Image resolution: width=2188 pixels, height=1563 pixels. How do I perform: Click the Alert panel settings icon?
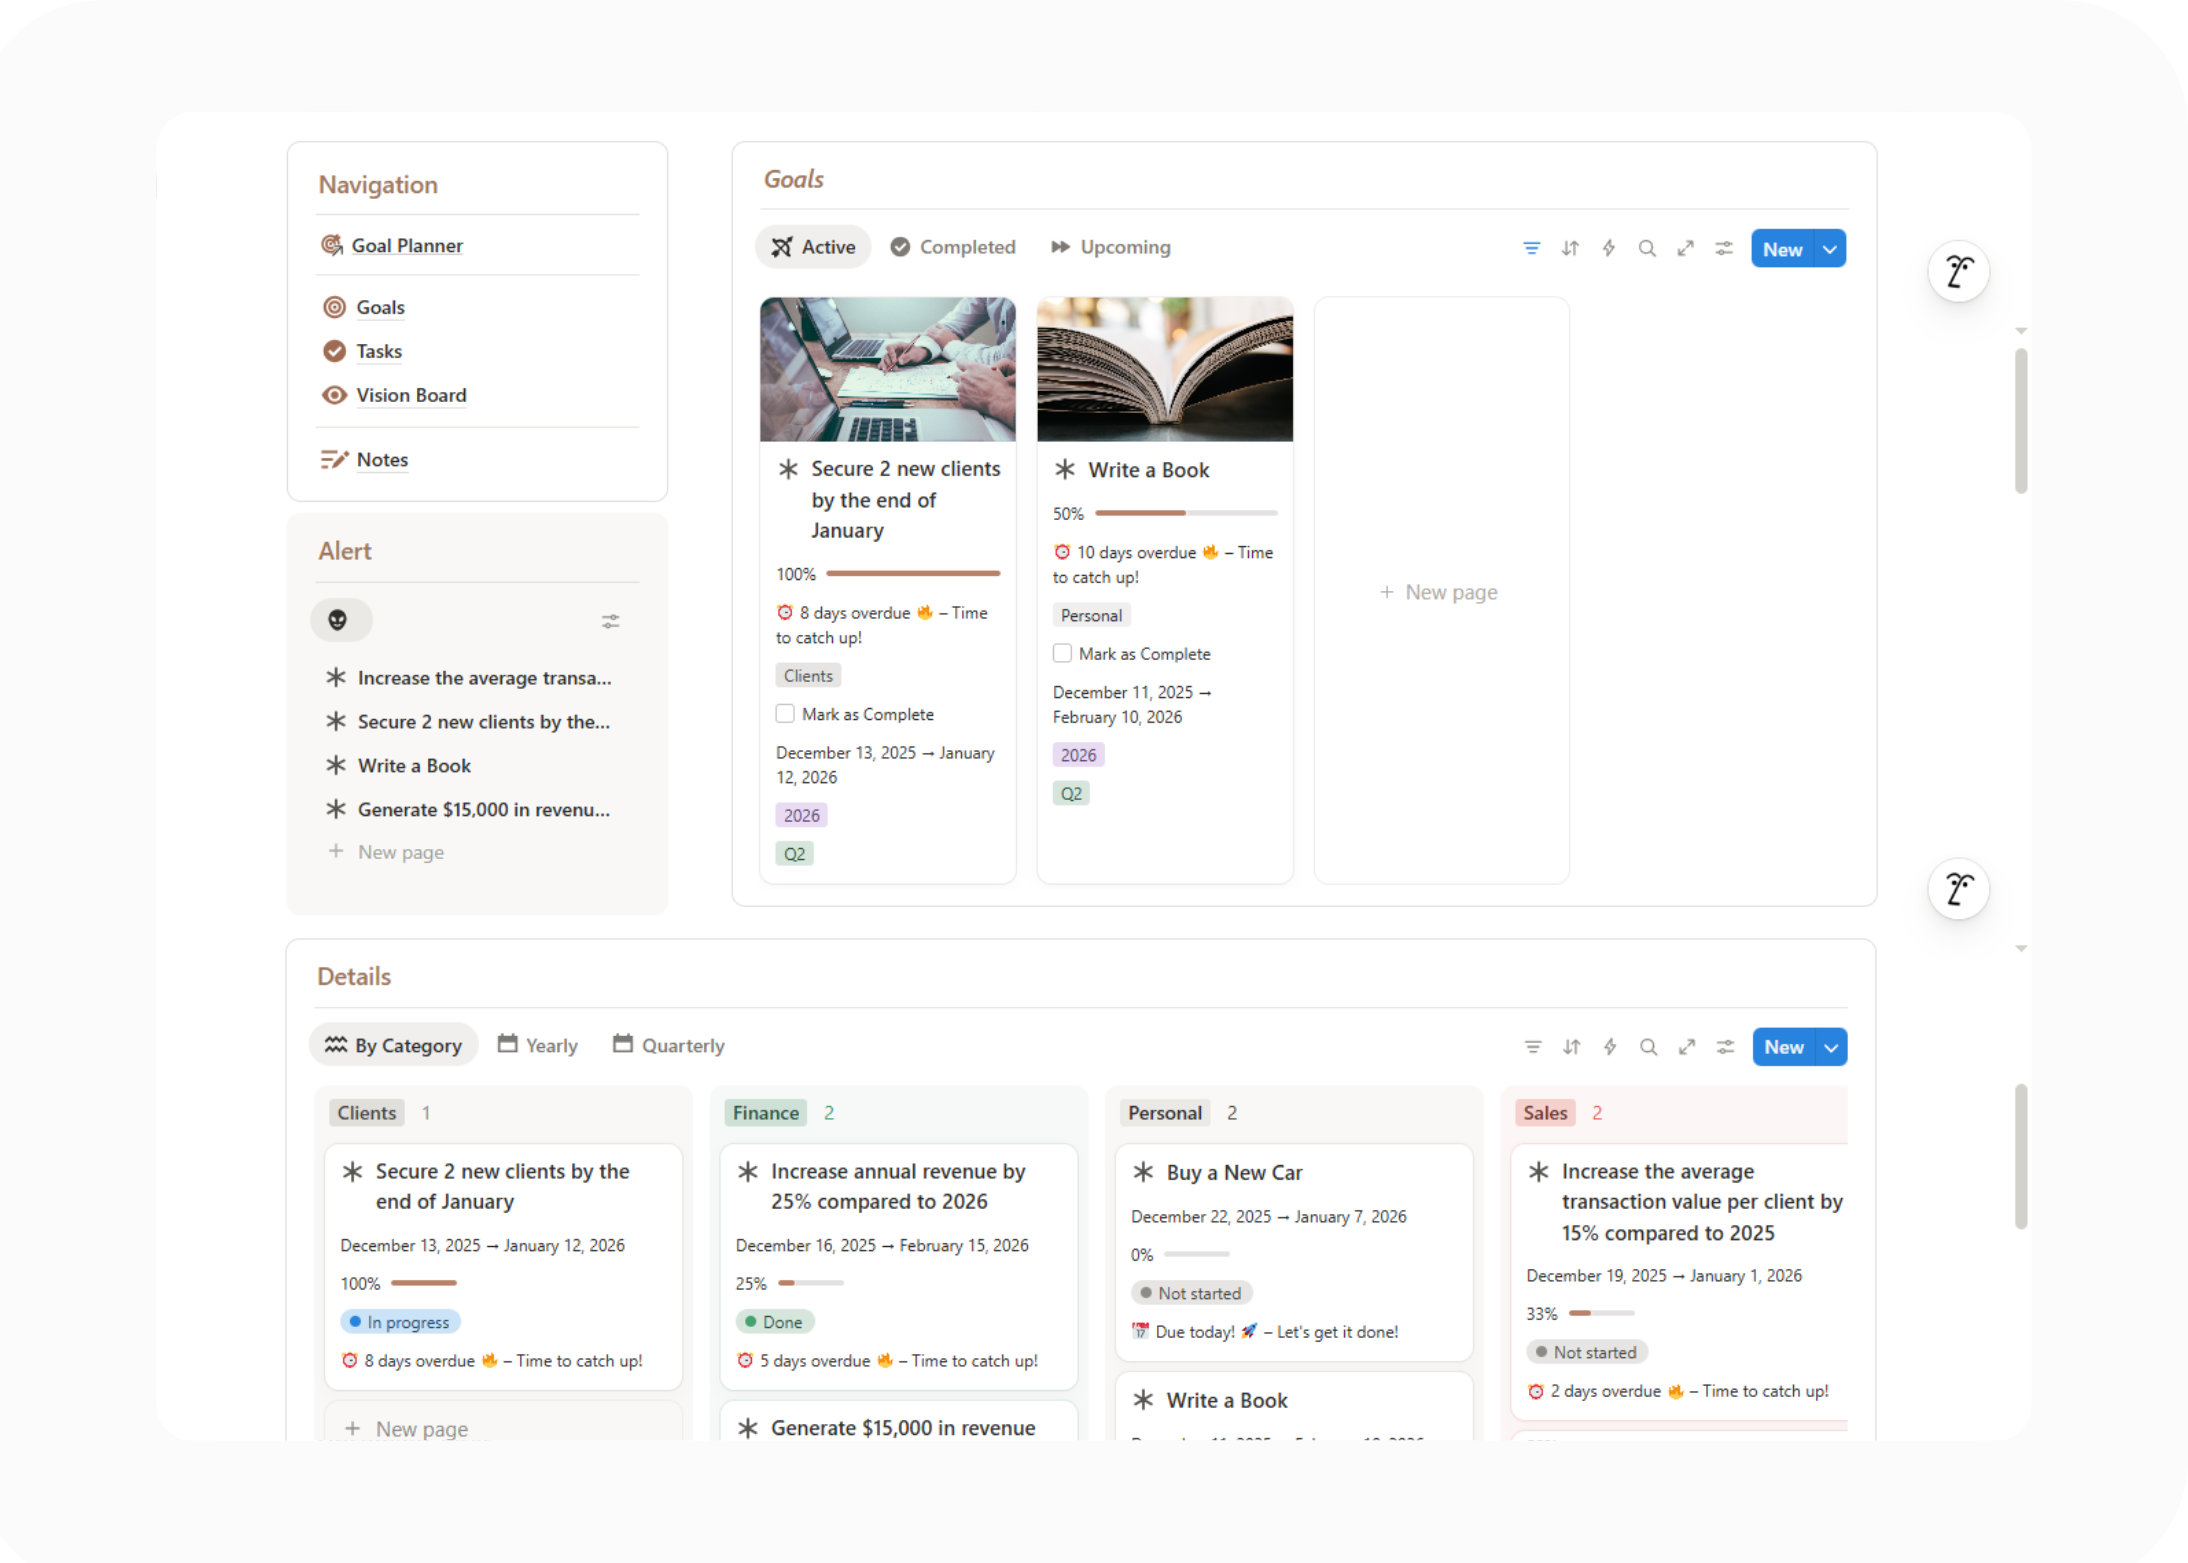pyautogui.click(x=610, y=621)
